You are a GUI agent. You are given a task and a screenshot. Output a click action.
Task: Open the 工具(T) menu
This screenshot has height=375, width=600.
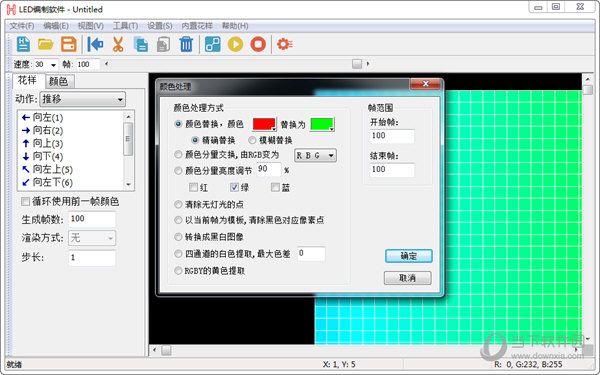[126, 26]
